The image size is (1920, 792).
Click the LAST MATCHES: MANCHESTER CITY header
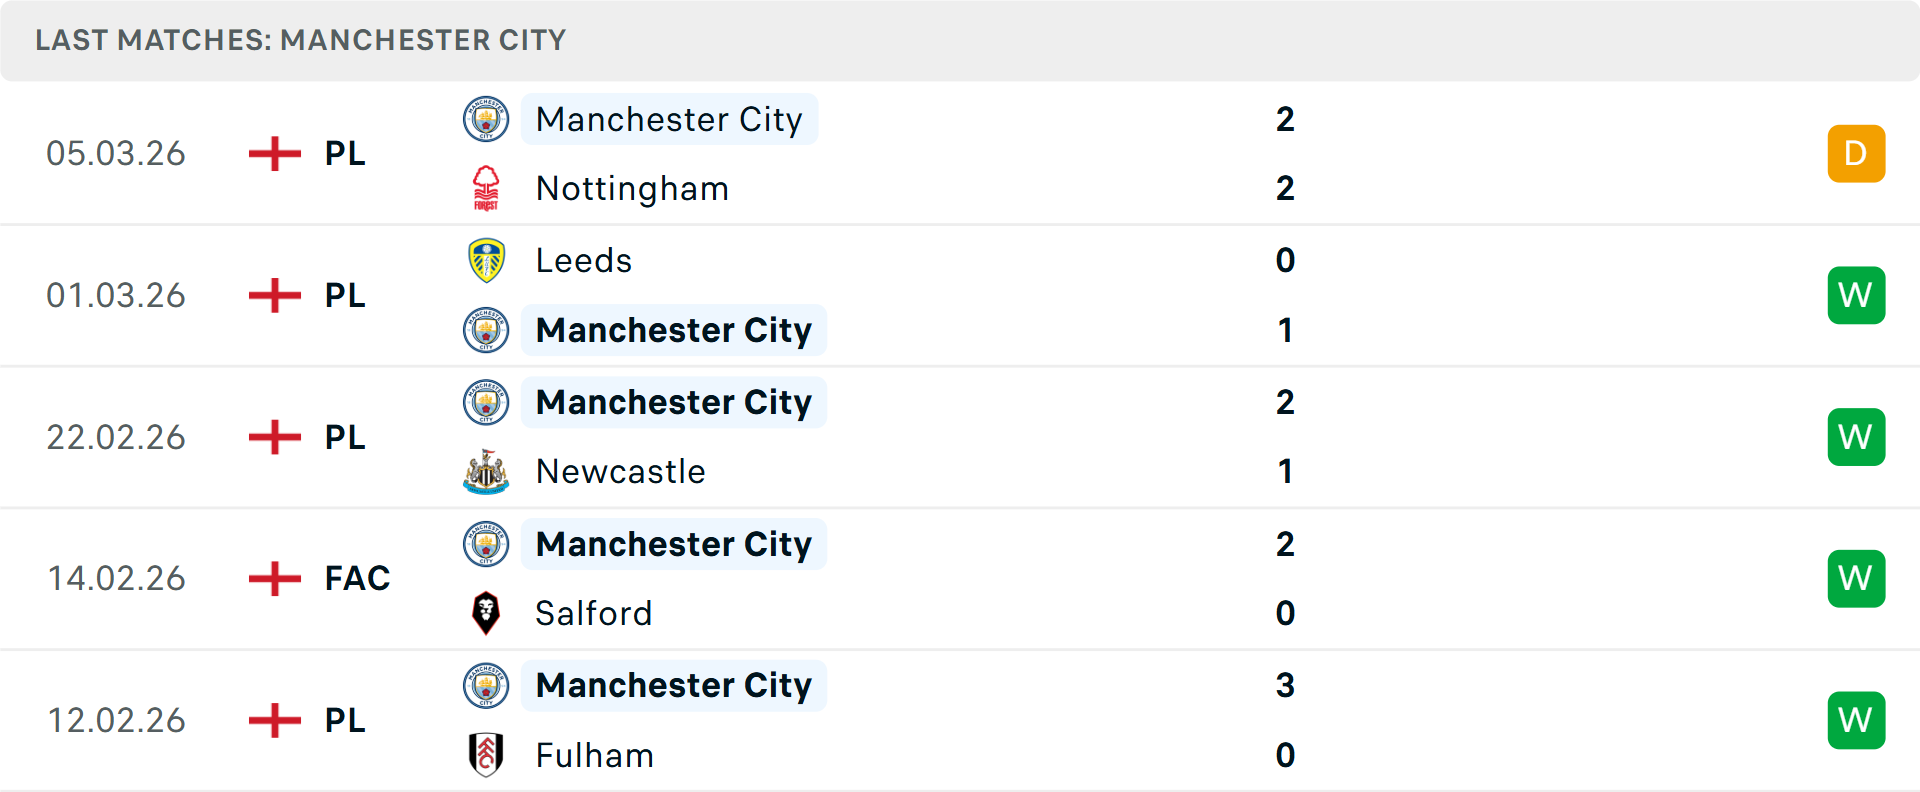click(300, 40)
